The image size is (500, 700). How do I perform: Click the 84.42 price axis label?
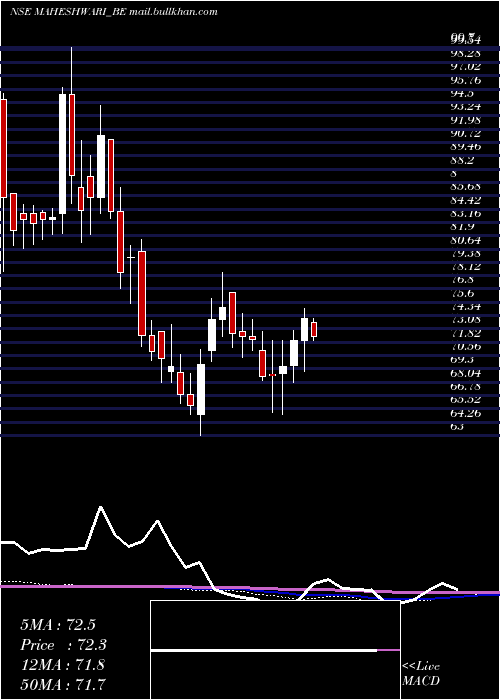point(465,200)
